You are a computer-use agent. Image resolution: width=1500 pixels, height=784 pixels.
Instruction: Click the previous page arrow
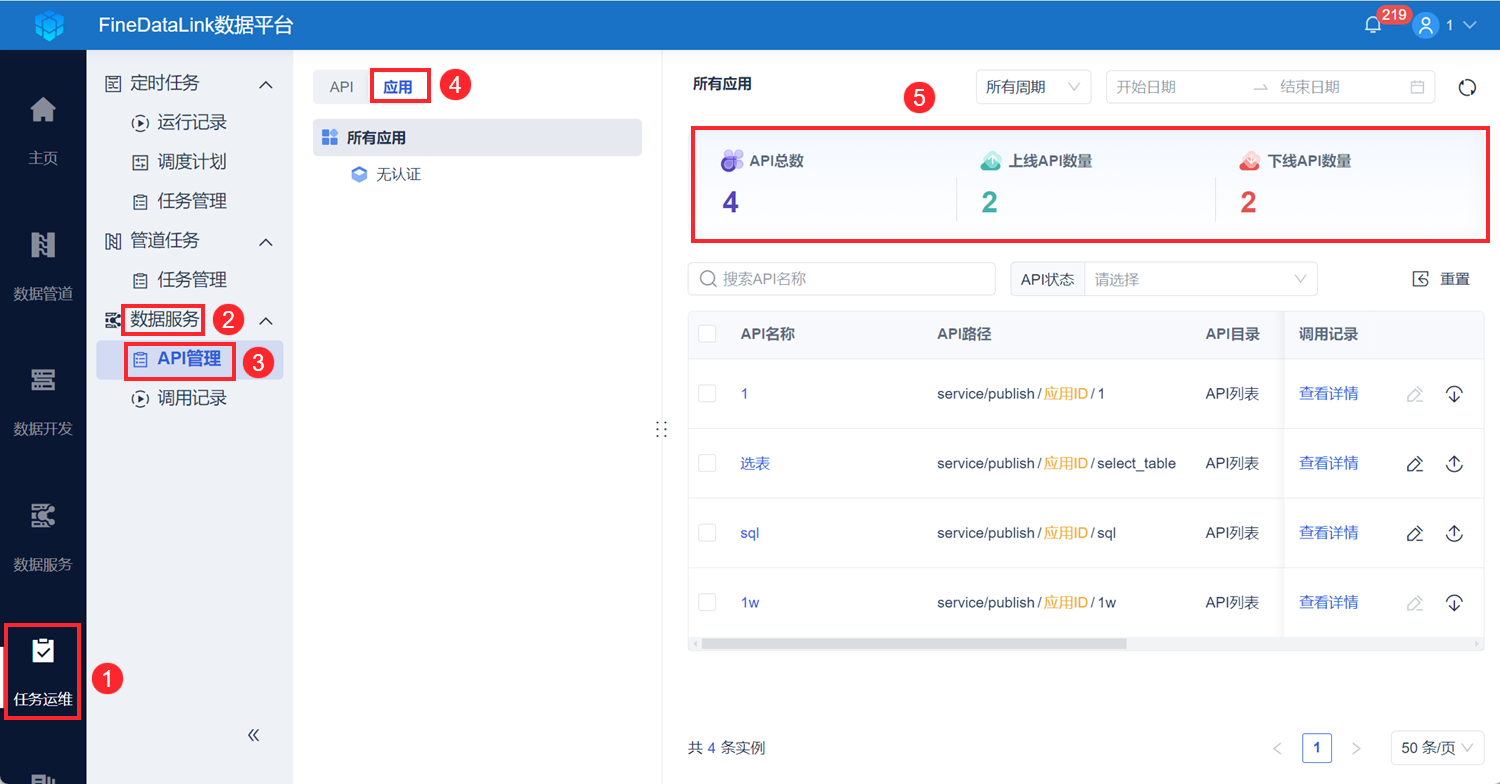1277,748
